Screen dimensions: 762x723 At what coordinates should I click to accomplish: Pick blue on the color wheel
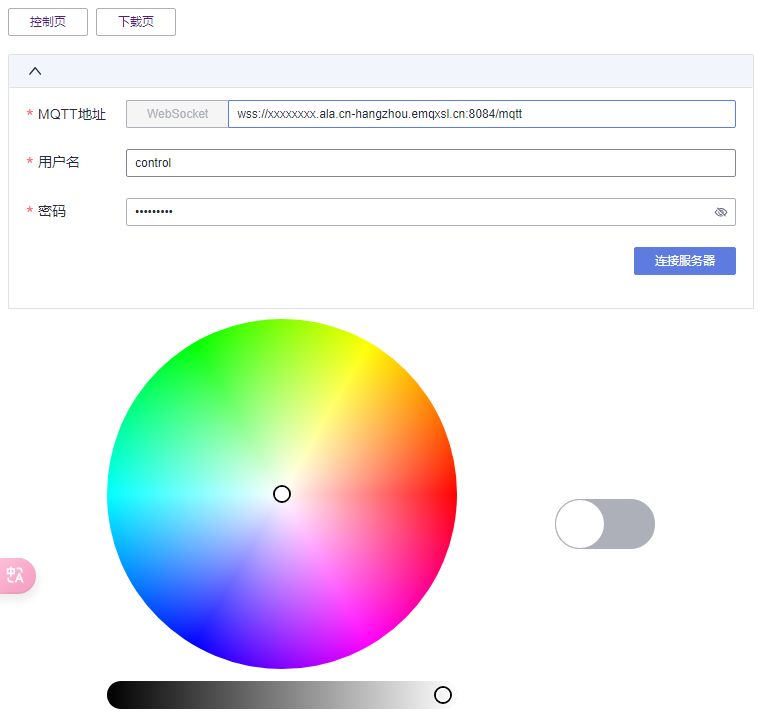tap(198, 639)
